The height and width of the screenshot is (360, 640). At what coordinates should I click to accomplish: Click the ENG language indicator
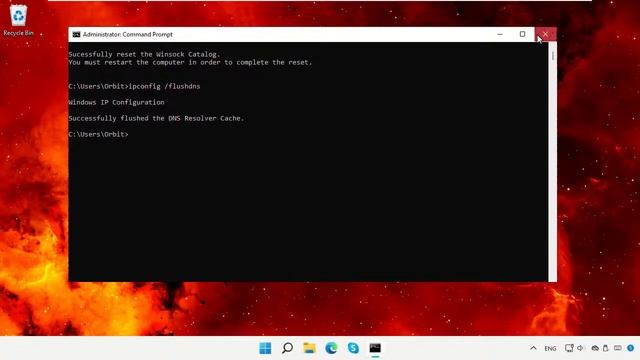(550, 349)
